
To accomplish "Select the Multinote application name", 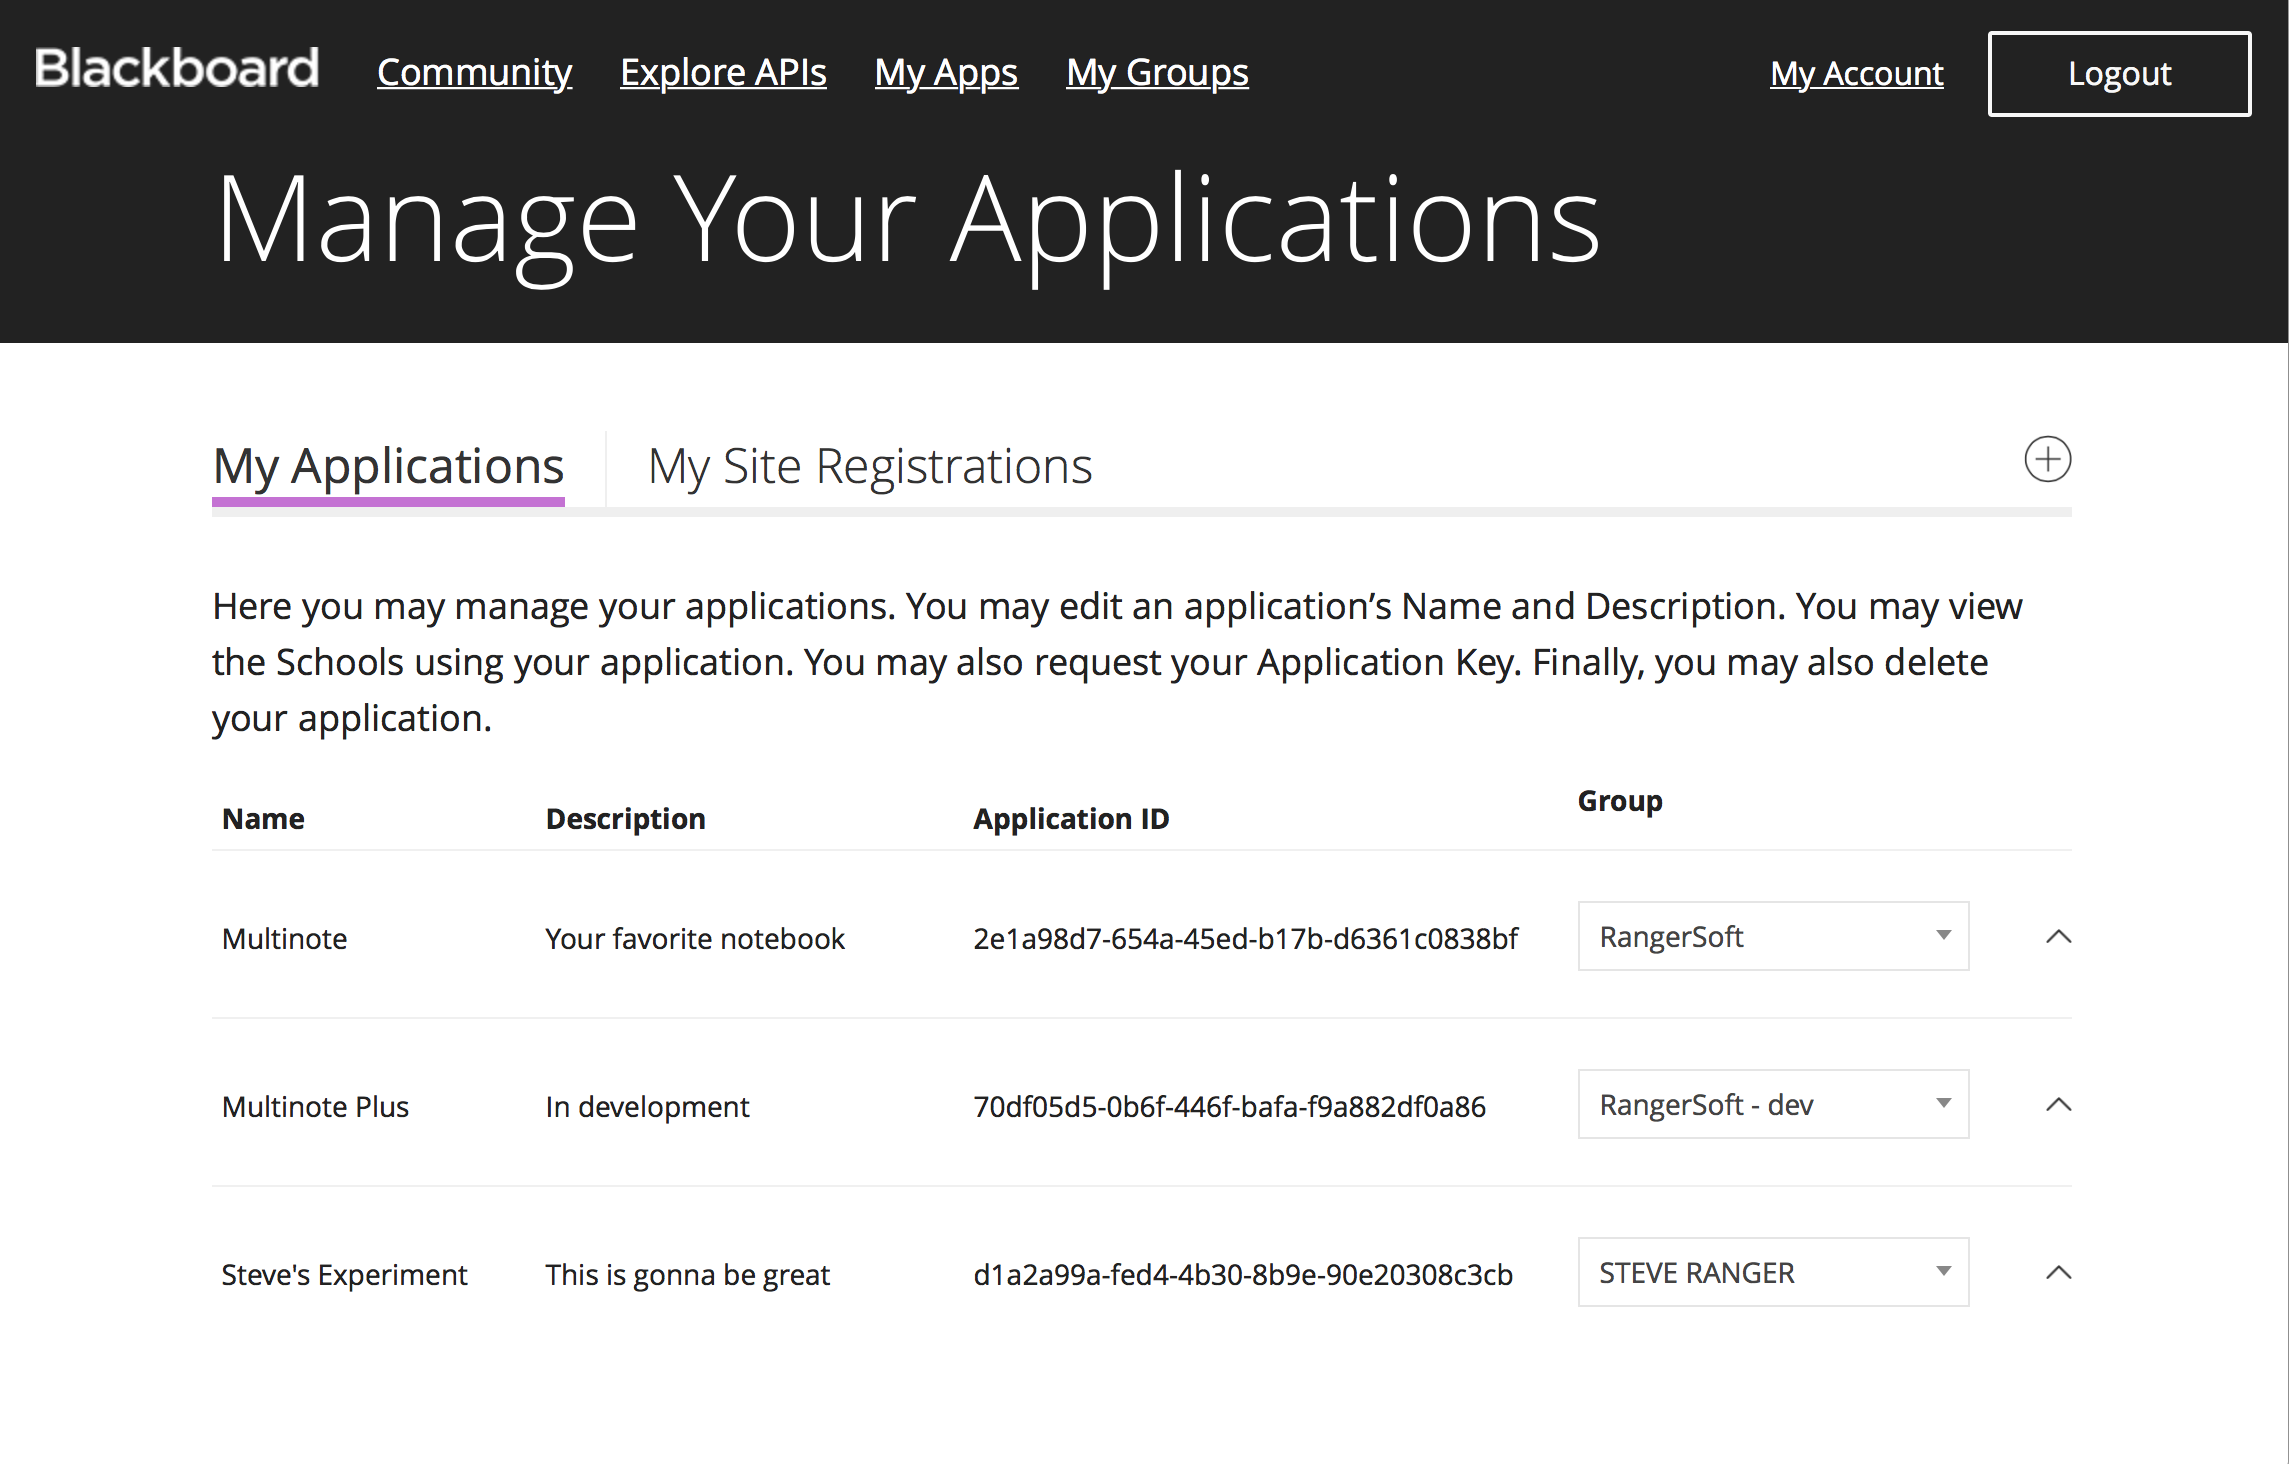I will pyautogui.click(x=285, y=939).
